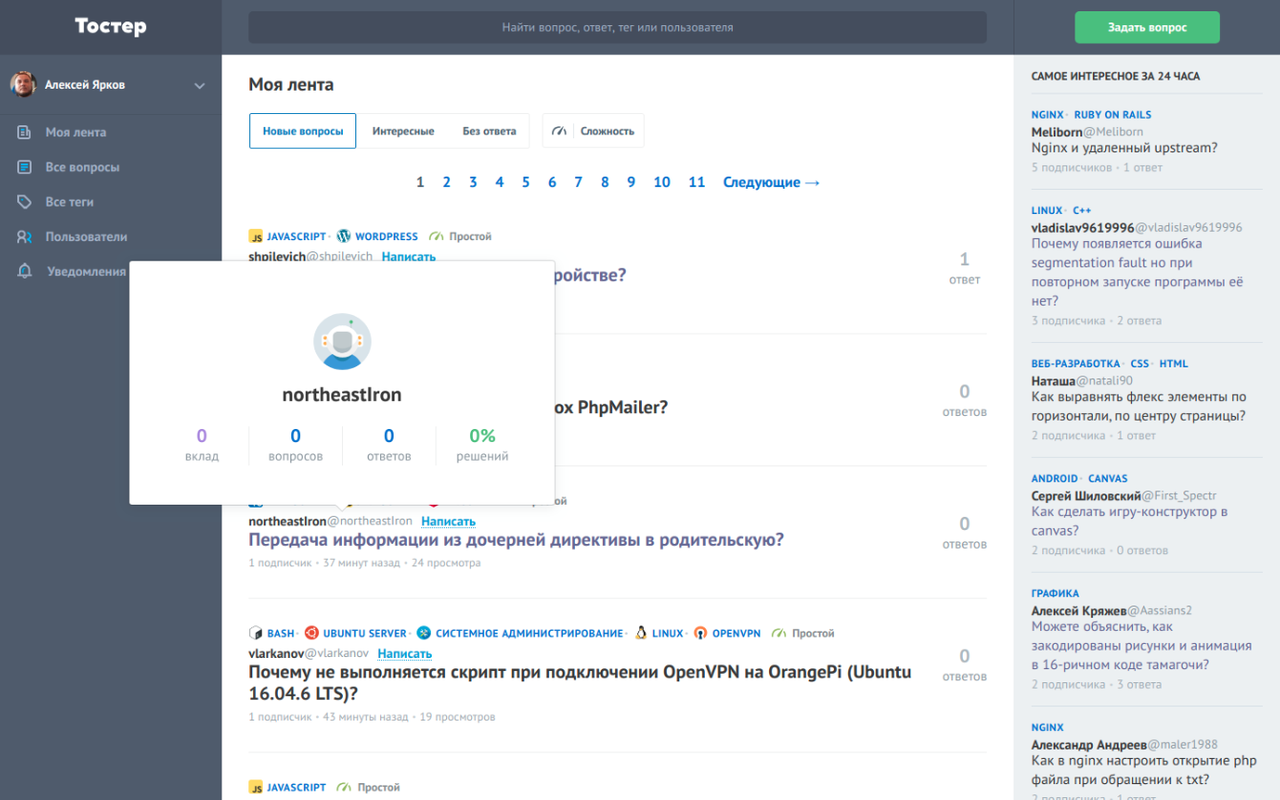The image size is (1280, 800).
Task: Open the OPENVPN tag
Action: (736, 633)
